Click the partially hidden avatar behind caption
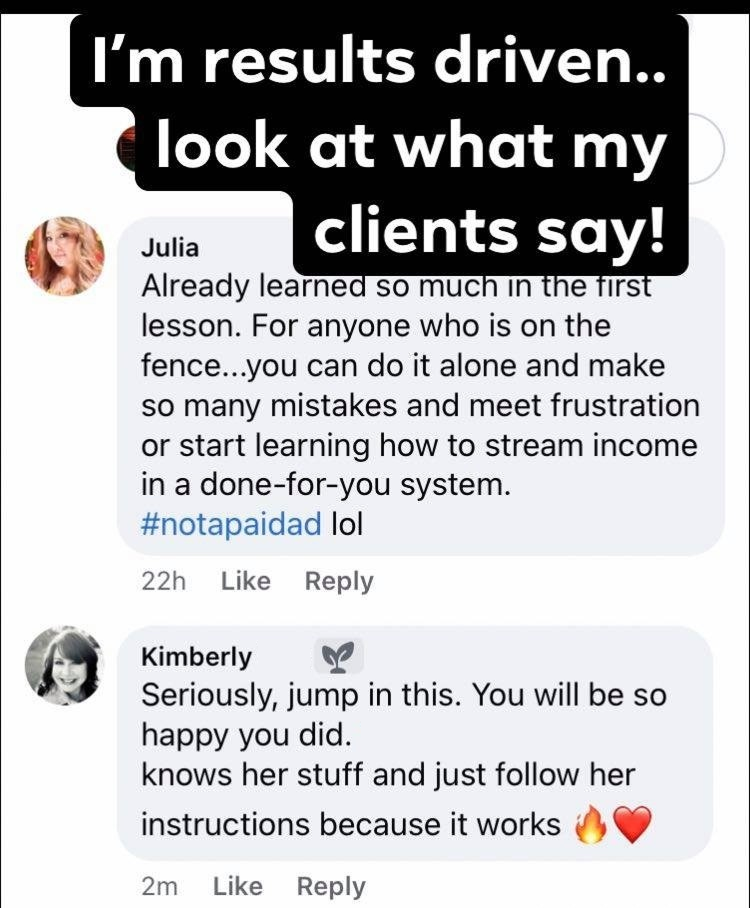Screen dimensions: 750x908 tap(126, 148)
